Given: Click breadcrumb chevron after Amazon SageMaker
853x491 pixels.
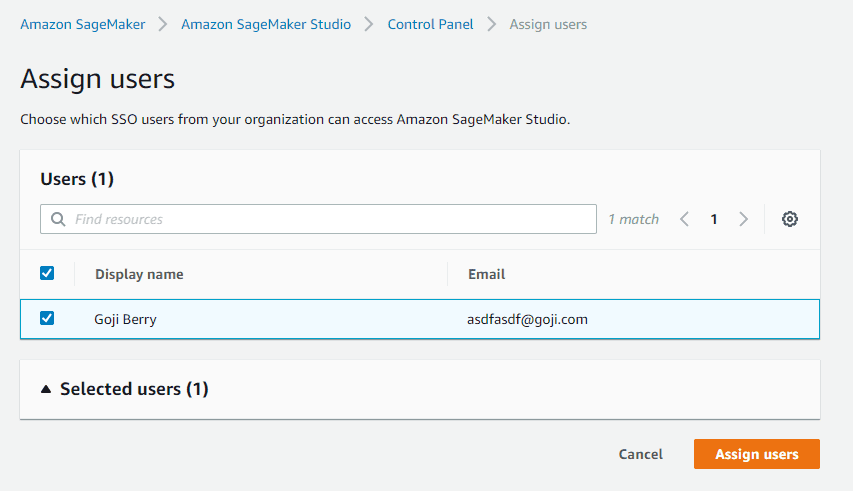Looking at the screenshot, I should point(162,24).
